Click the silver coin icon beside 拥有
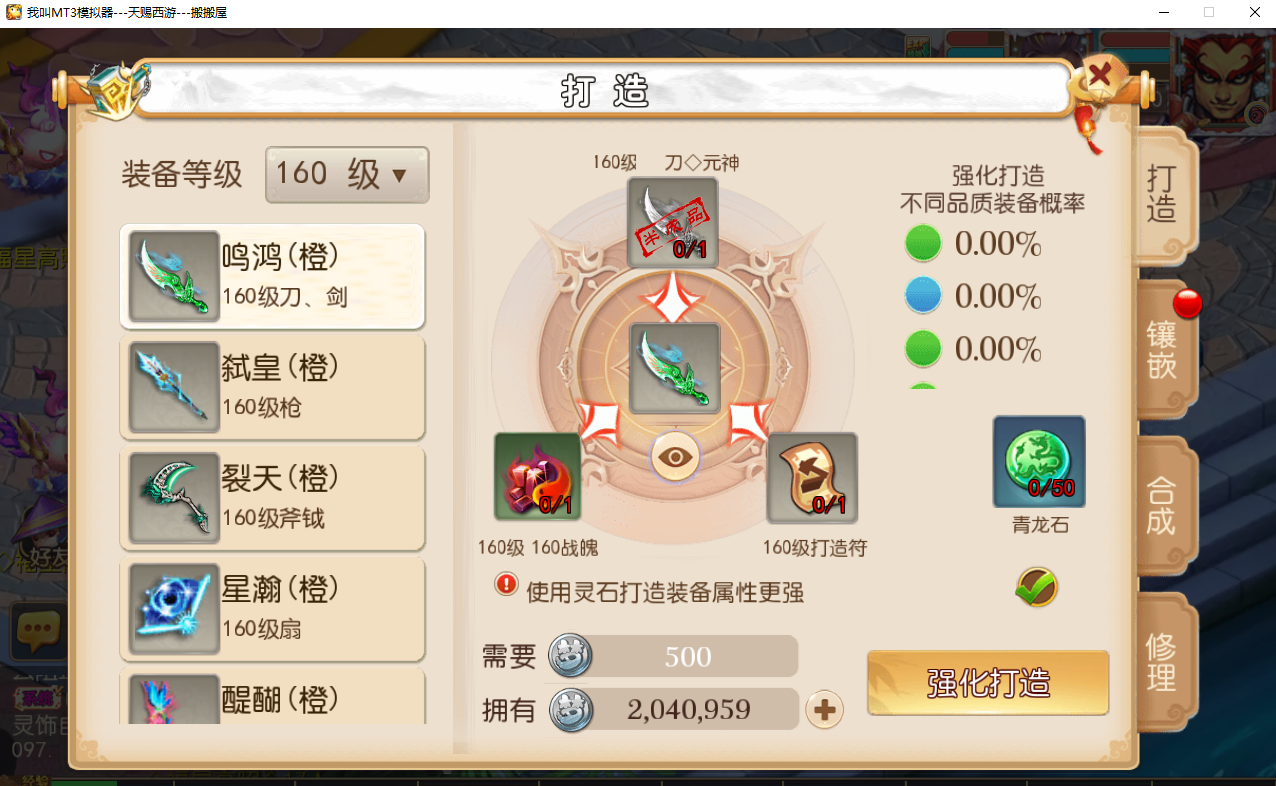1276x786 pixels. coord(572,710)
